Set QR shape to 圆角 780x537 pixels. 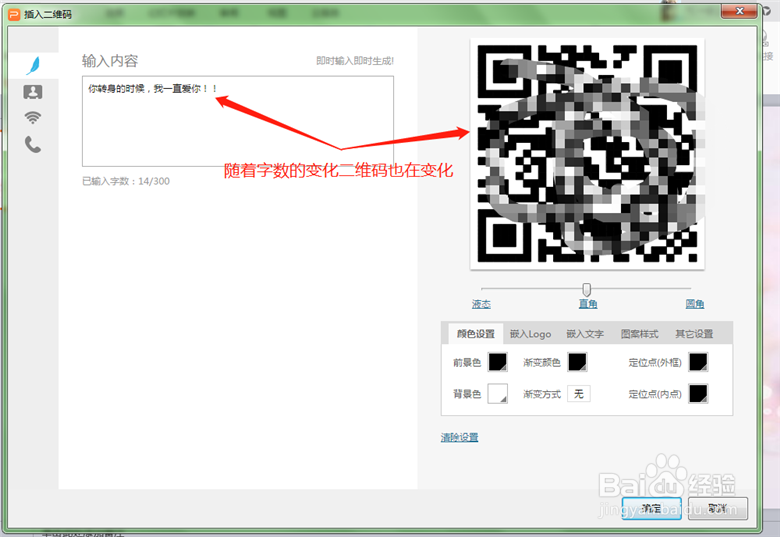pyautogui.click(x=694, y=304)
